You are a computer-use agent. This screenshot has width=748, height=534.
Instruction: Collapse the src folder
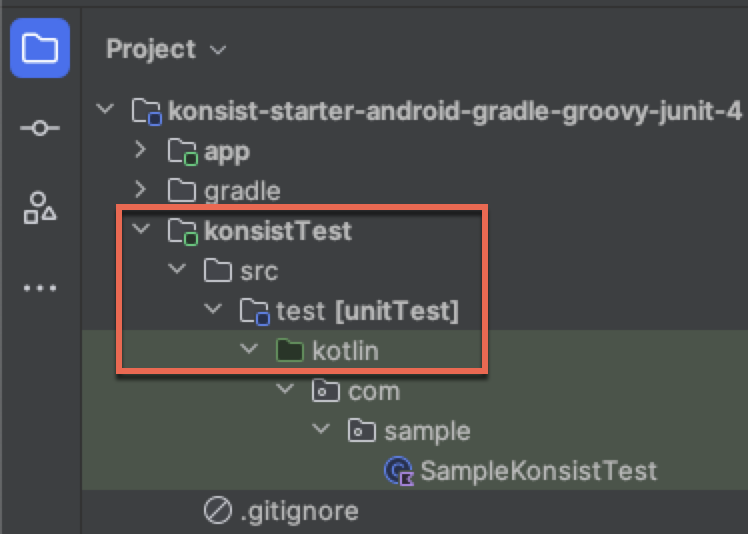point(177,269)
